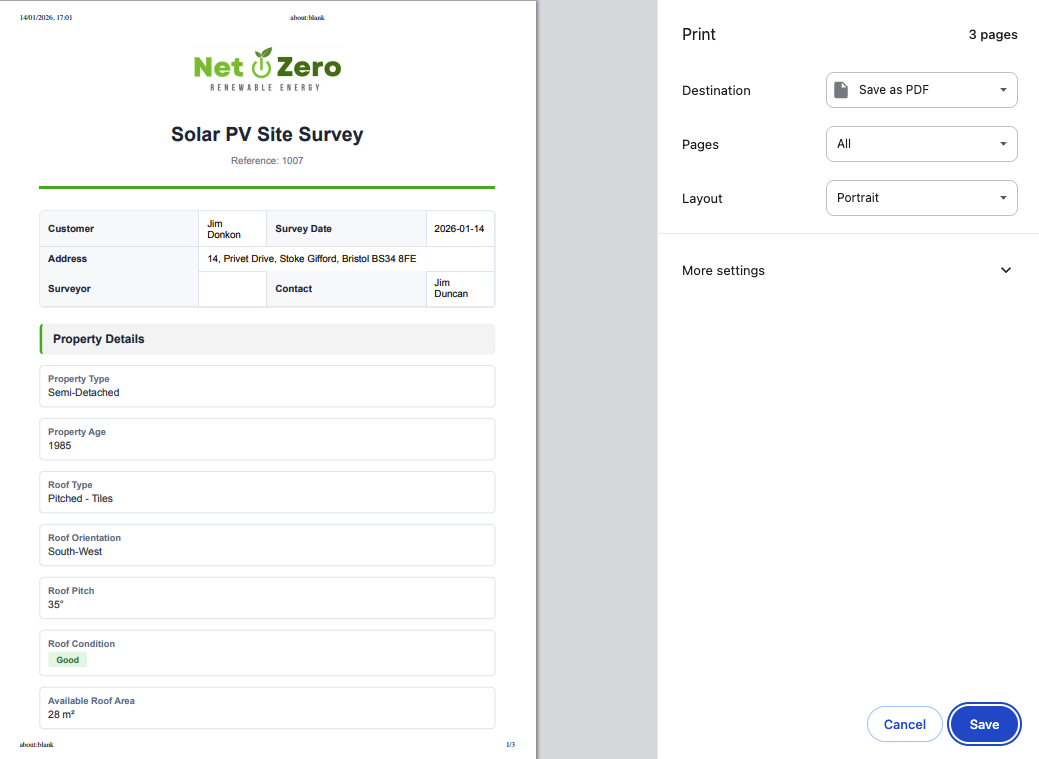
Task: Click the Net Zero logo in preview
Action: [x=267, y=69]
